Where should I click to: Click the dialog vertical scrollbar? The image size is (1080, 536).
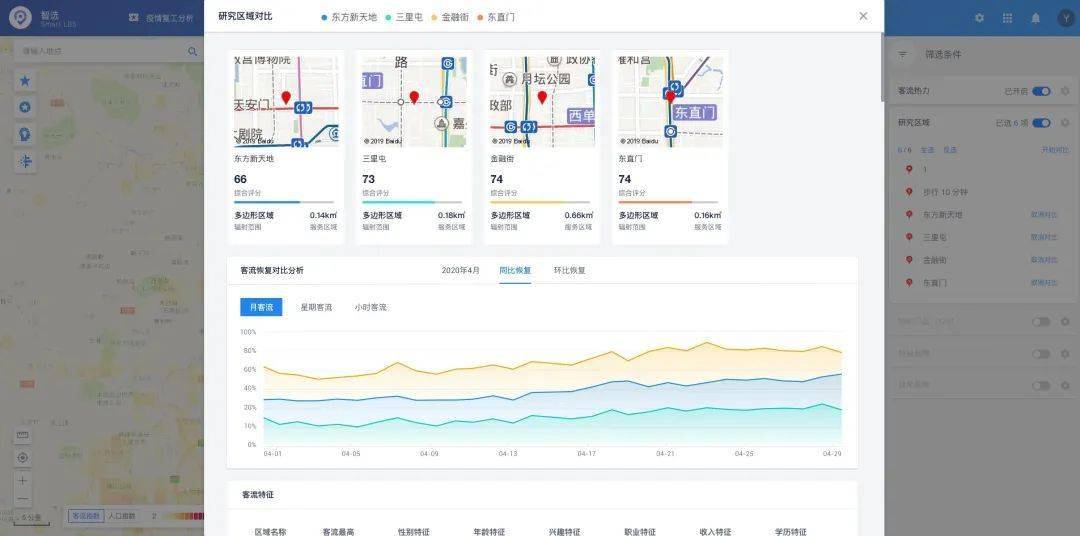pos(882,68)
